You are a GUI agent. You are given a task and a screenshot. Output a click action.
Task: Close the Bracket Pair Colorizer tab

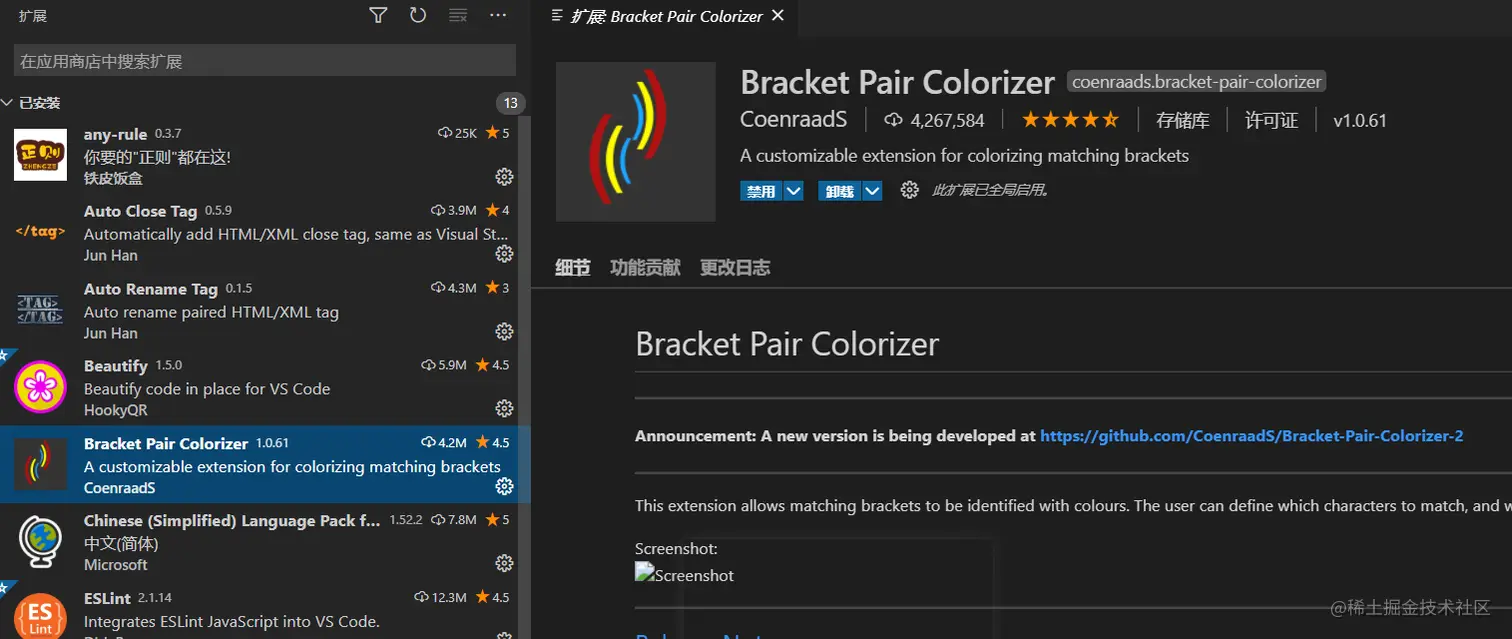[778, 15]
